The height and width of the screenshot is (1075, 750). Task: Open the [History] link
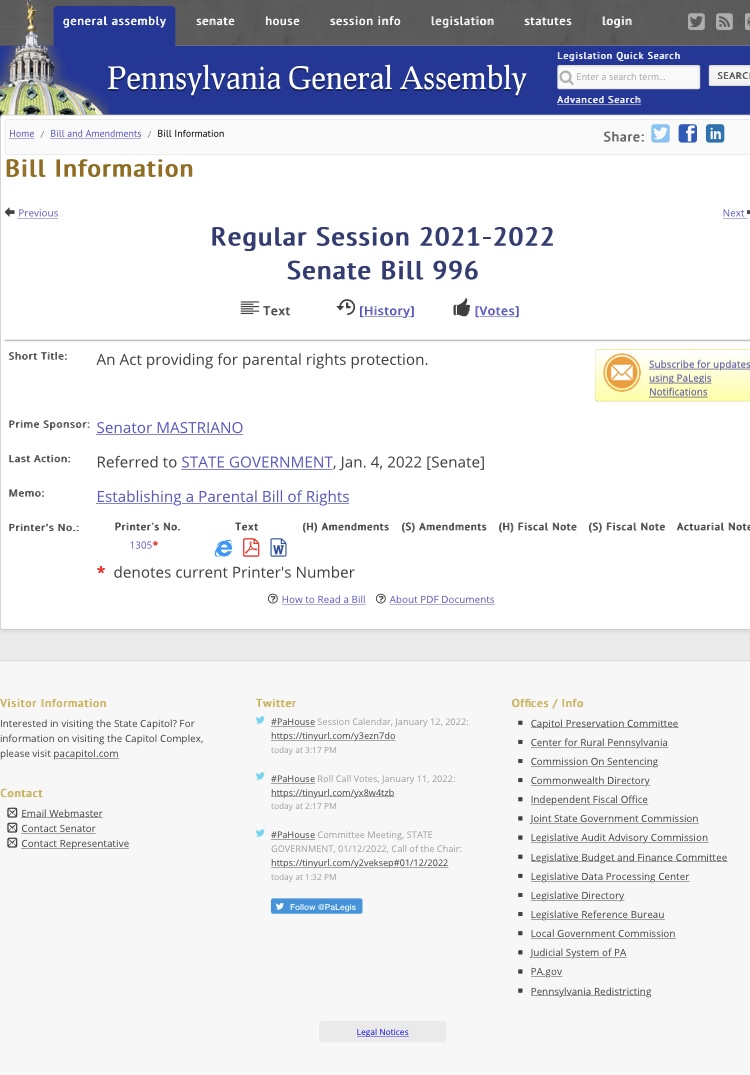click(387, 311)
